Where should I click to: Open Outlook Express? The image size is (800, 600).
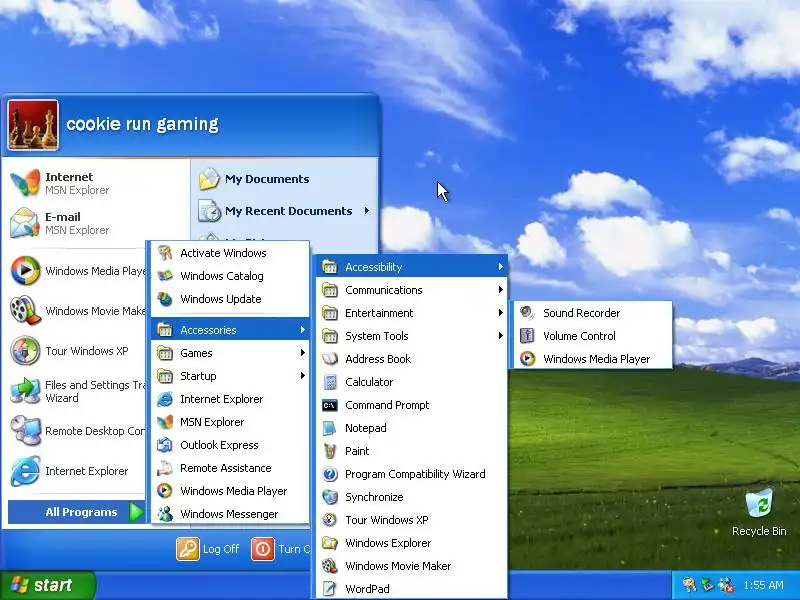230,444
